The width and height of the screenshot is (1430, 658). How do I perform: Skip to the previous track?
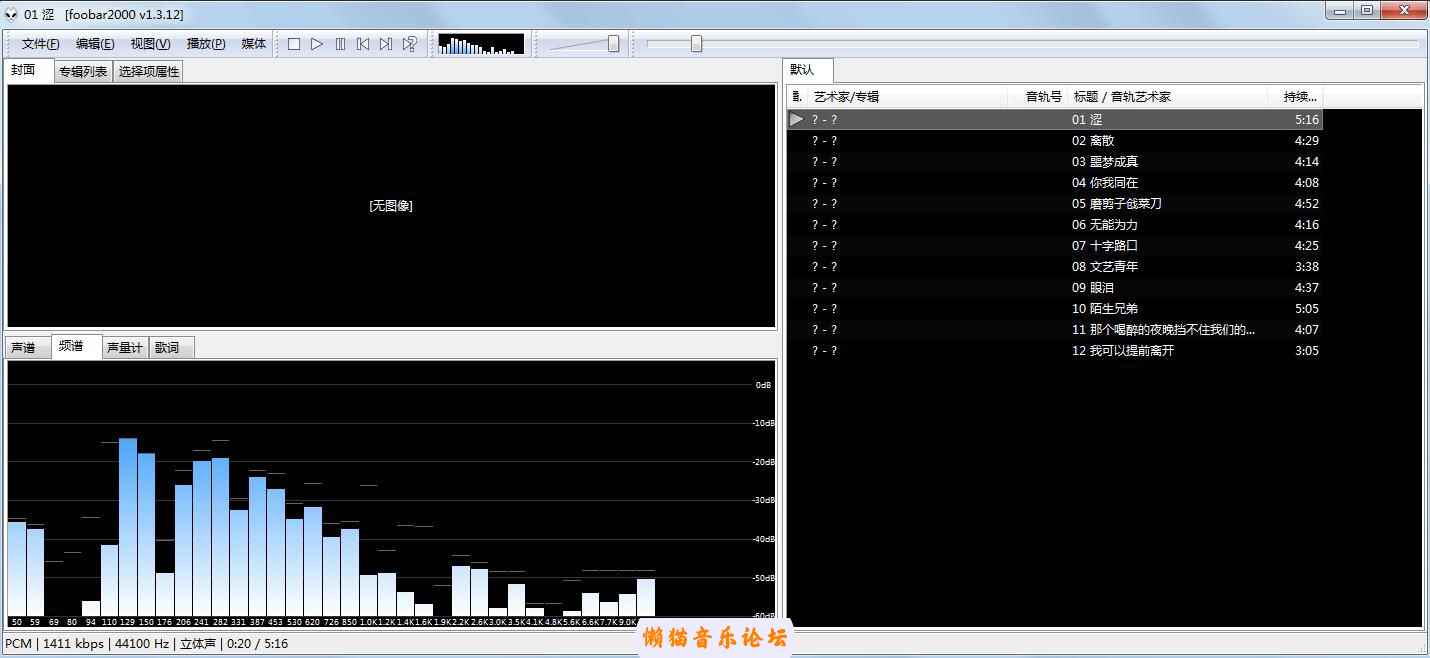(x=363, y=44)
